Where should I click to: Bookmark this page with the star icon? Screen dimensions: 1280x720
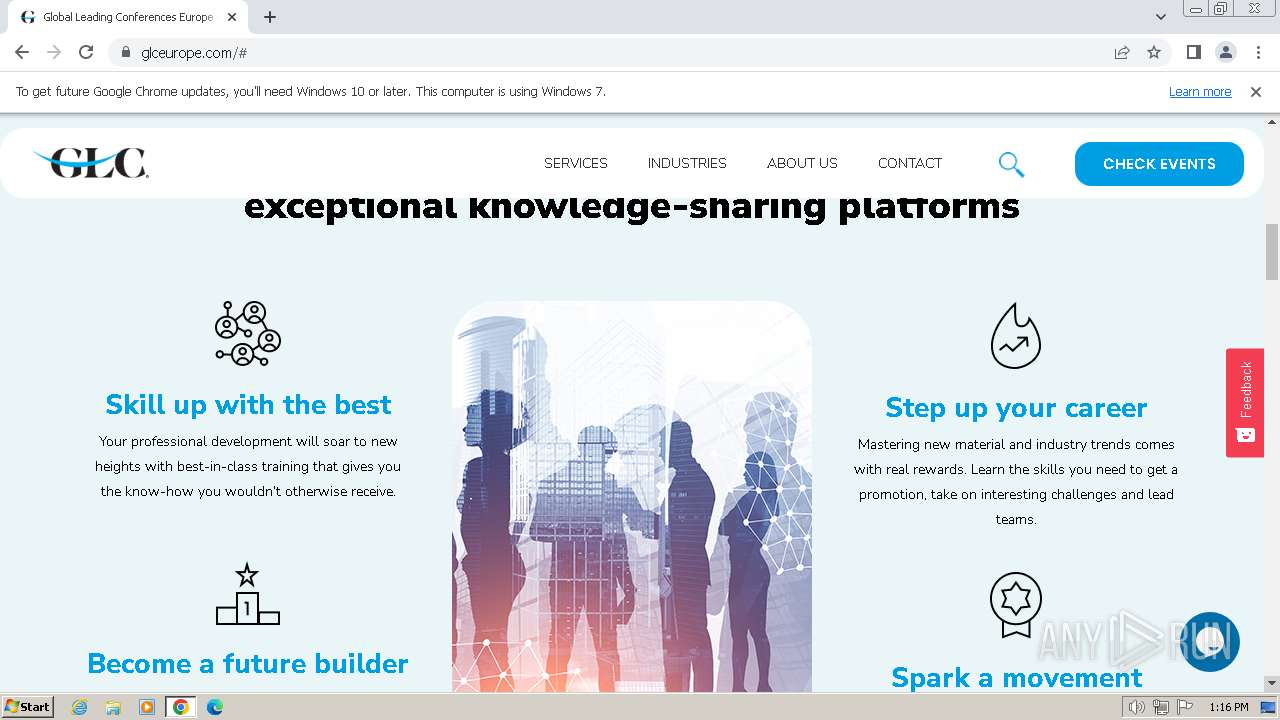click(x=1154, y=52)
